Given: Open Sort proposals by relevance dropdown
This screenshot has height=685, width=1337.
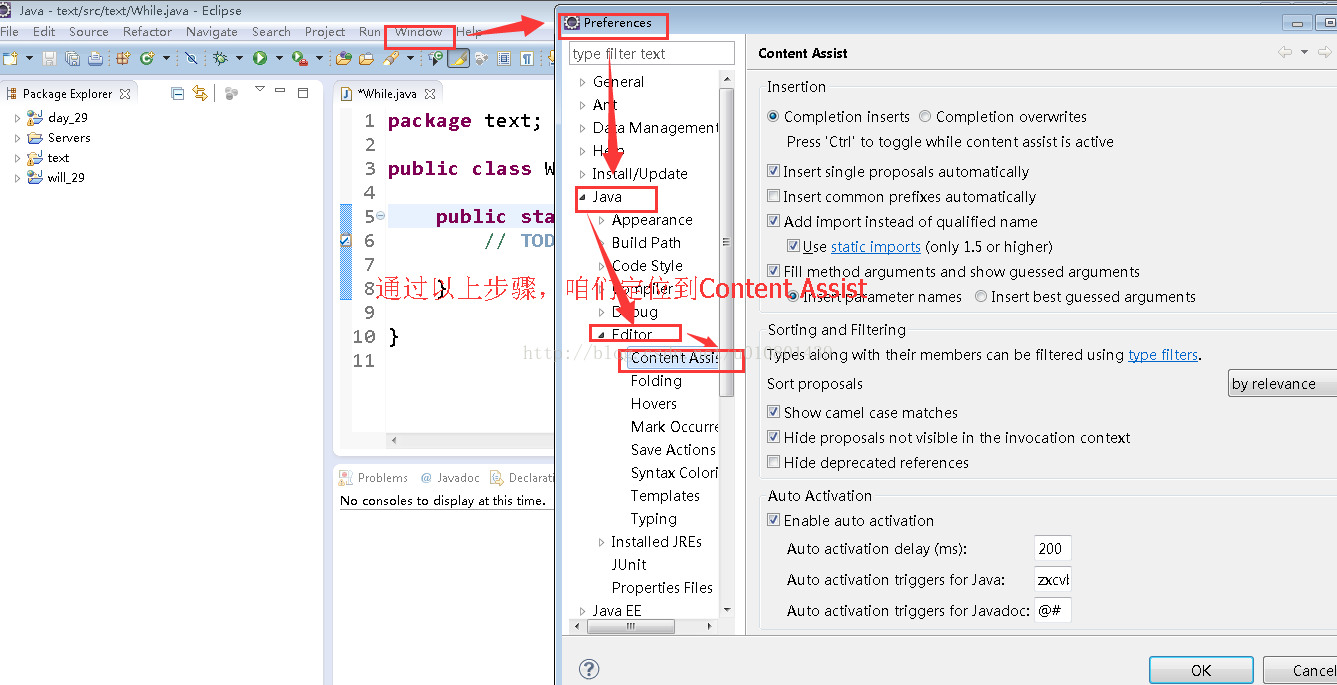Looking at the screenshot, I should pos(1282,384).
